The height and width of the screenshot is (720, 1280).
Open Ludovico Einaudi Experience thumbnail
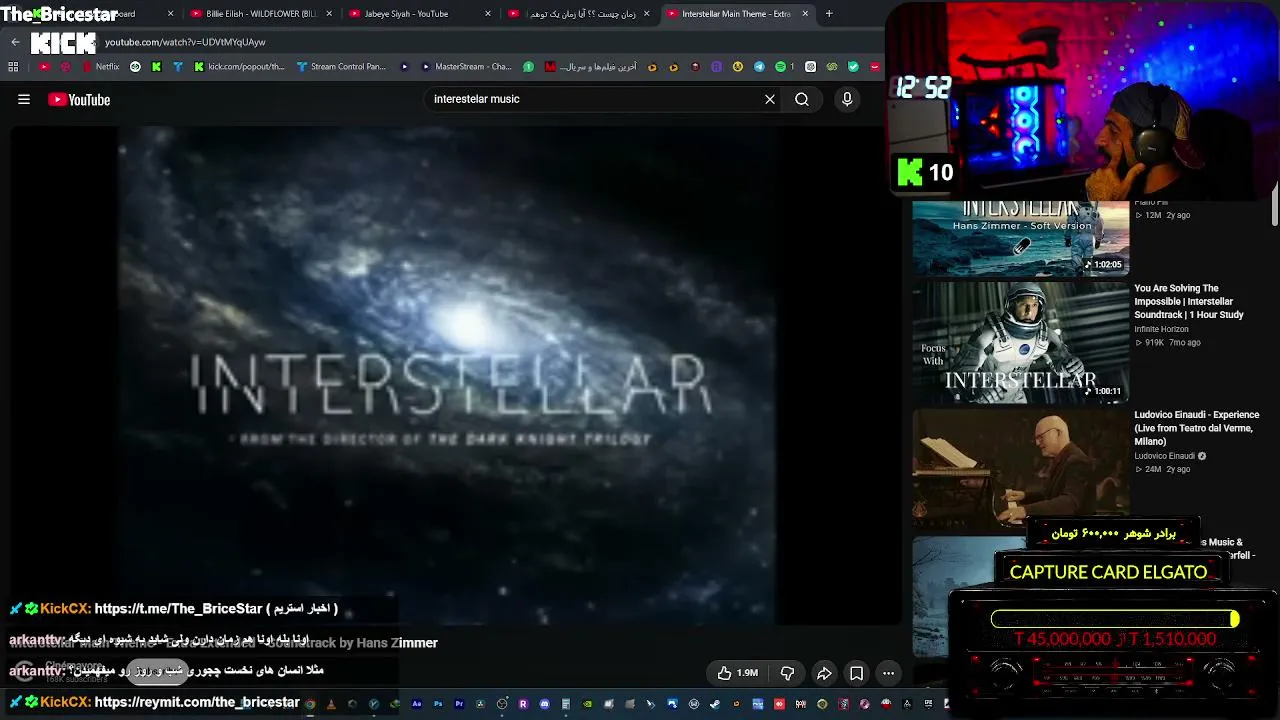[1020, 469]
